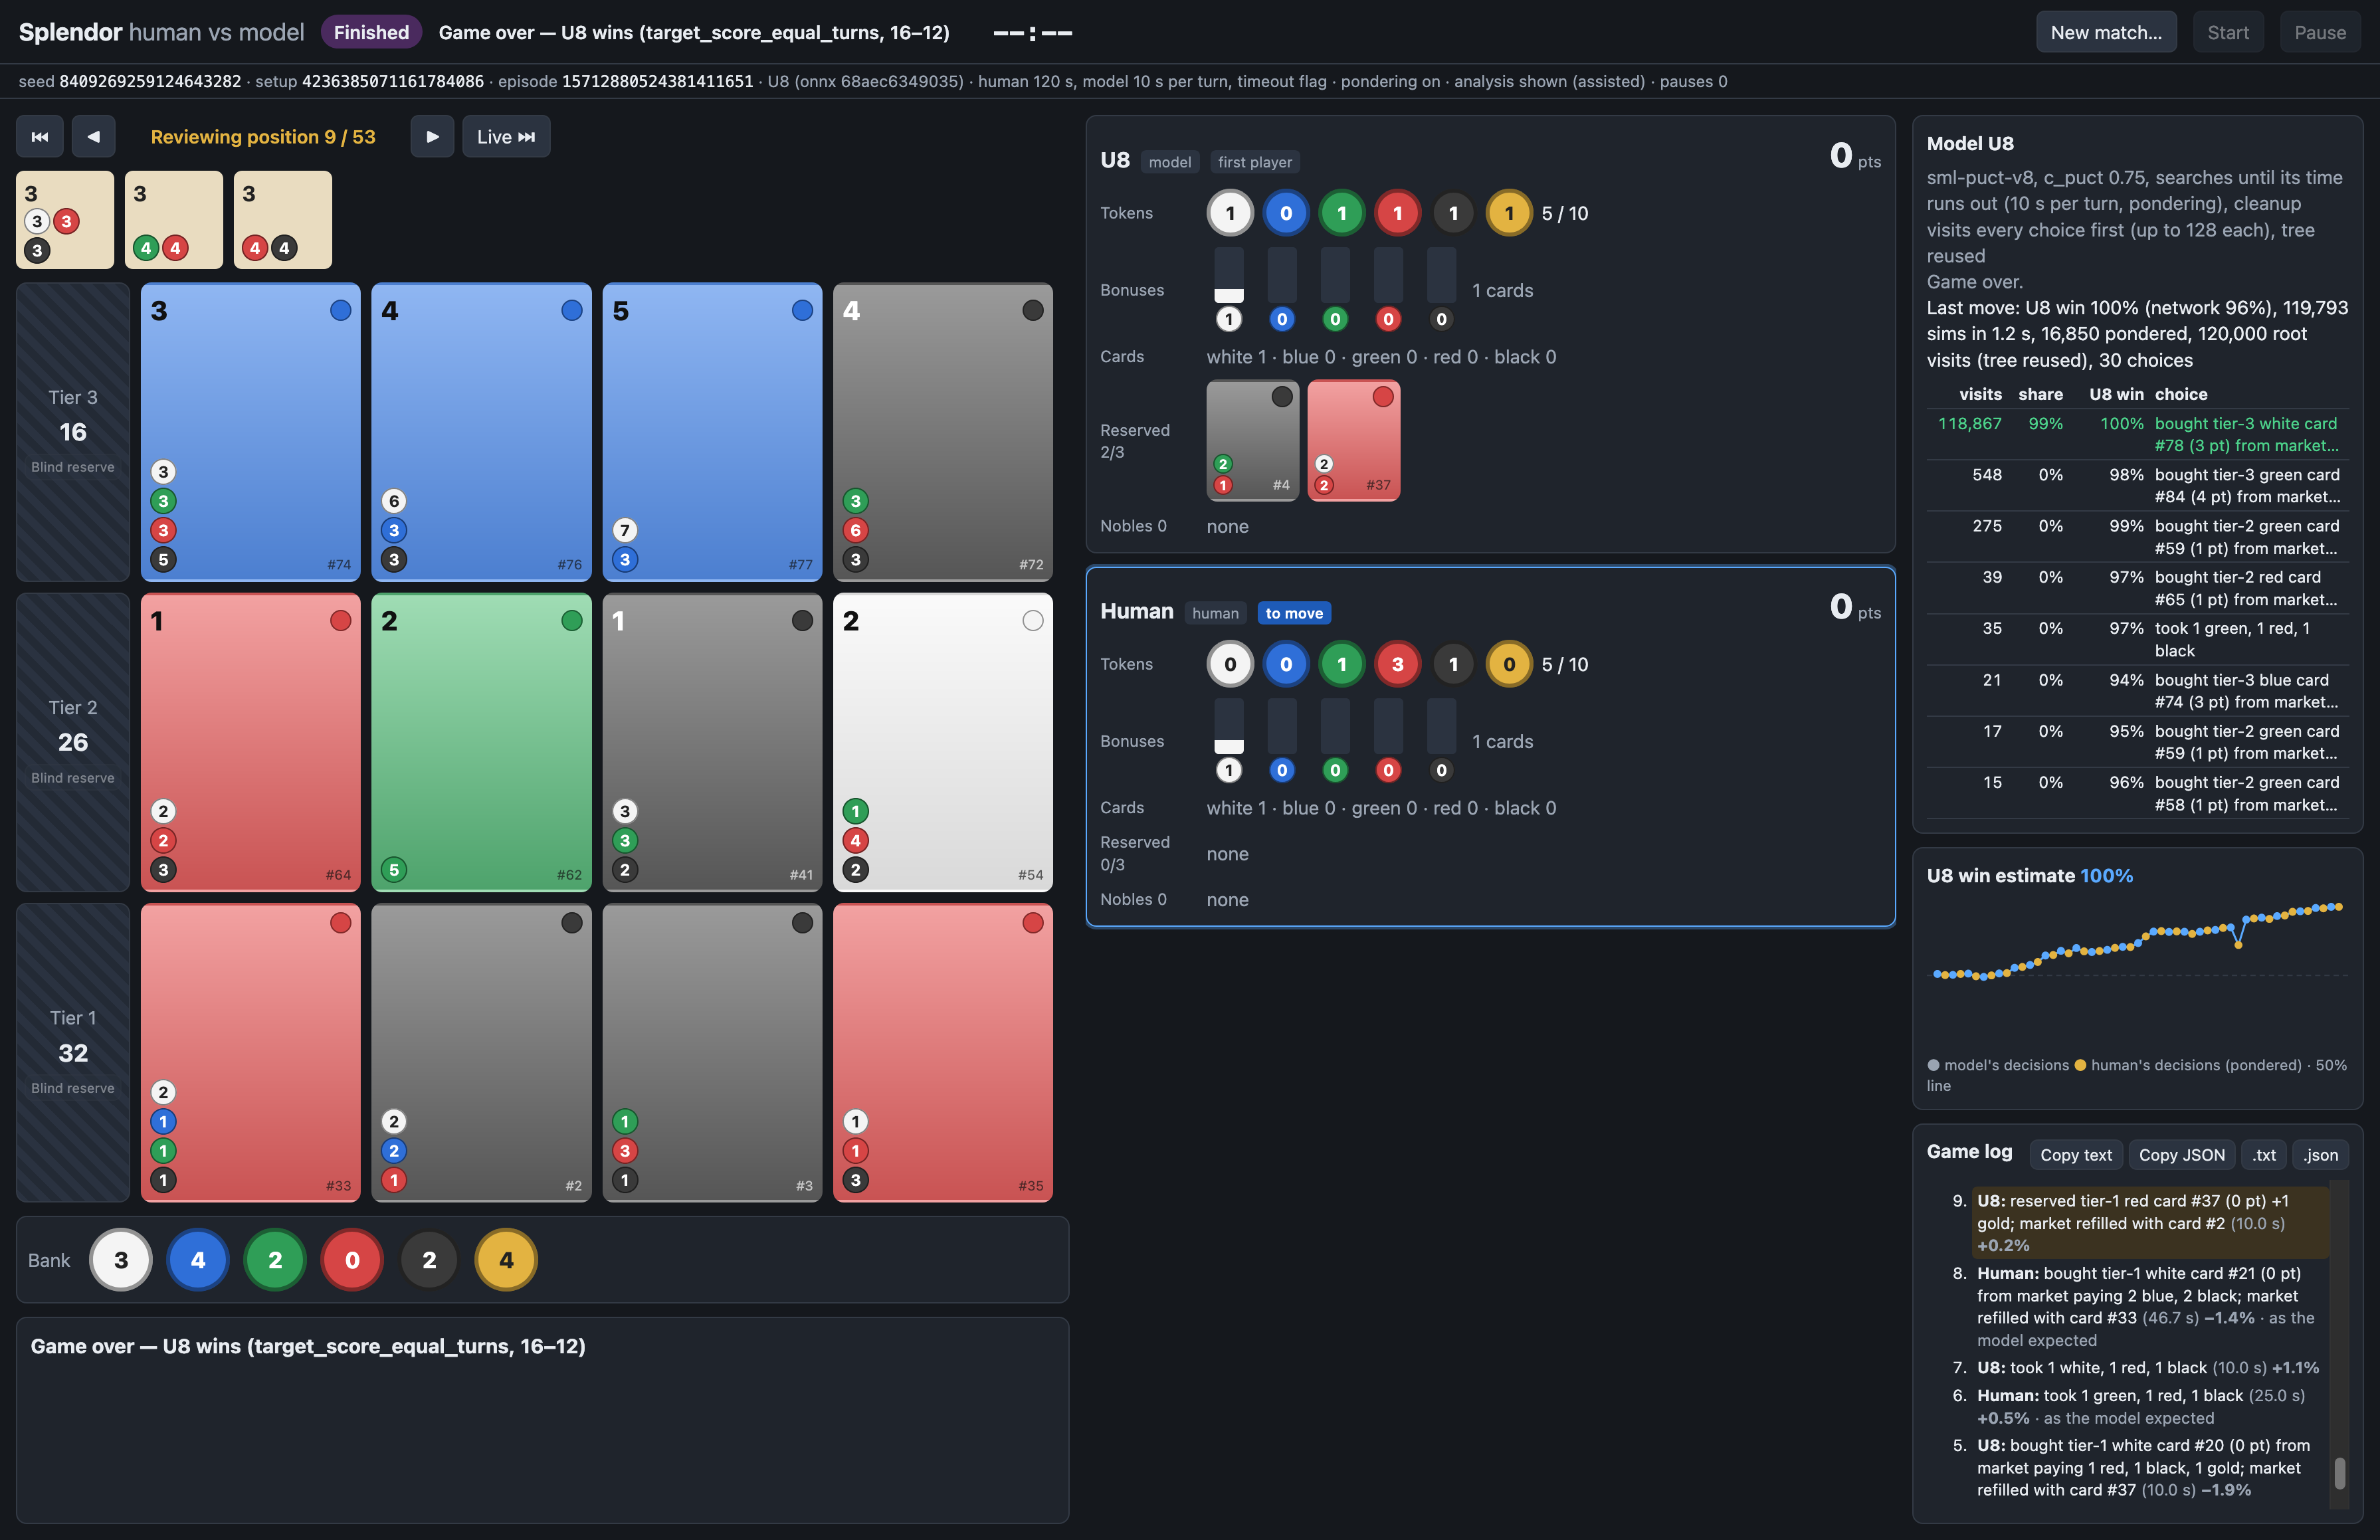Take a green token from Bank
Viewport: 2380px width, 1540px height.
click(x=275, y=1260)
